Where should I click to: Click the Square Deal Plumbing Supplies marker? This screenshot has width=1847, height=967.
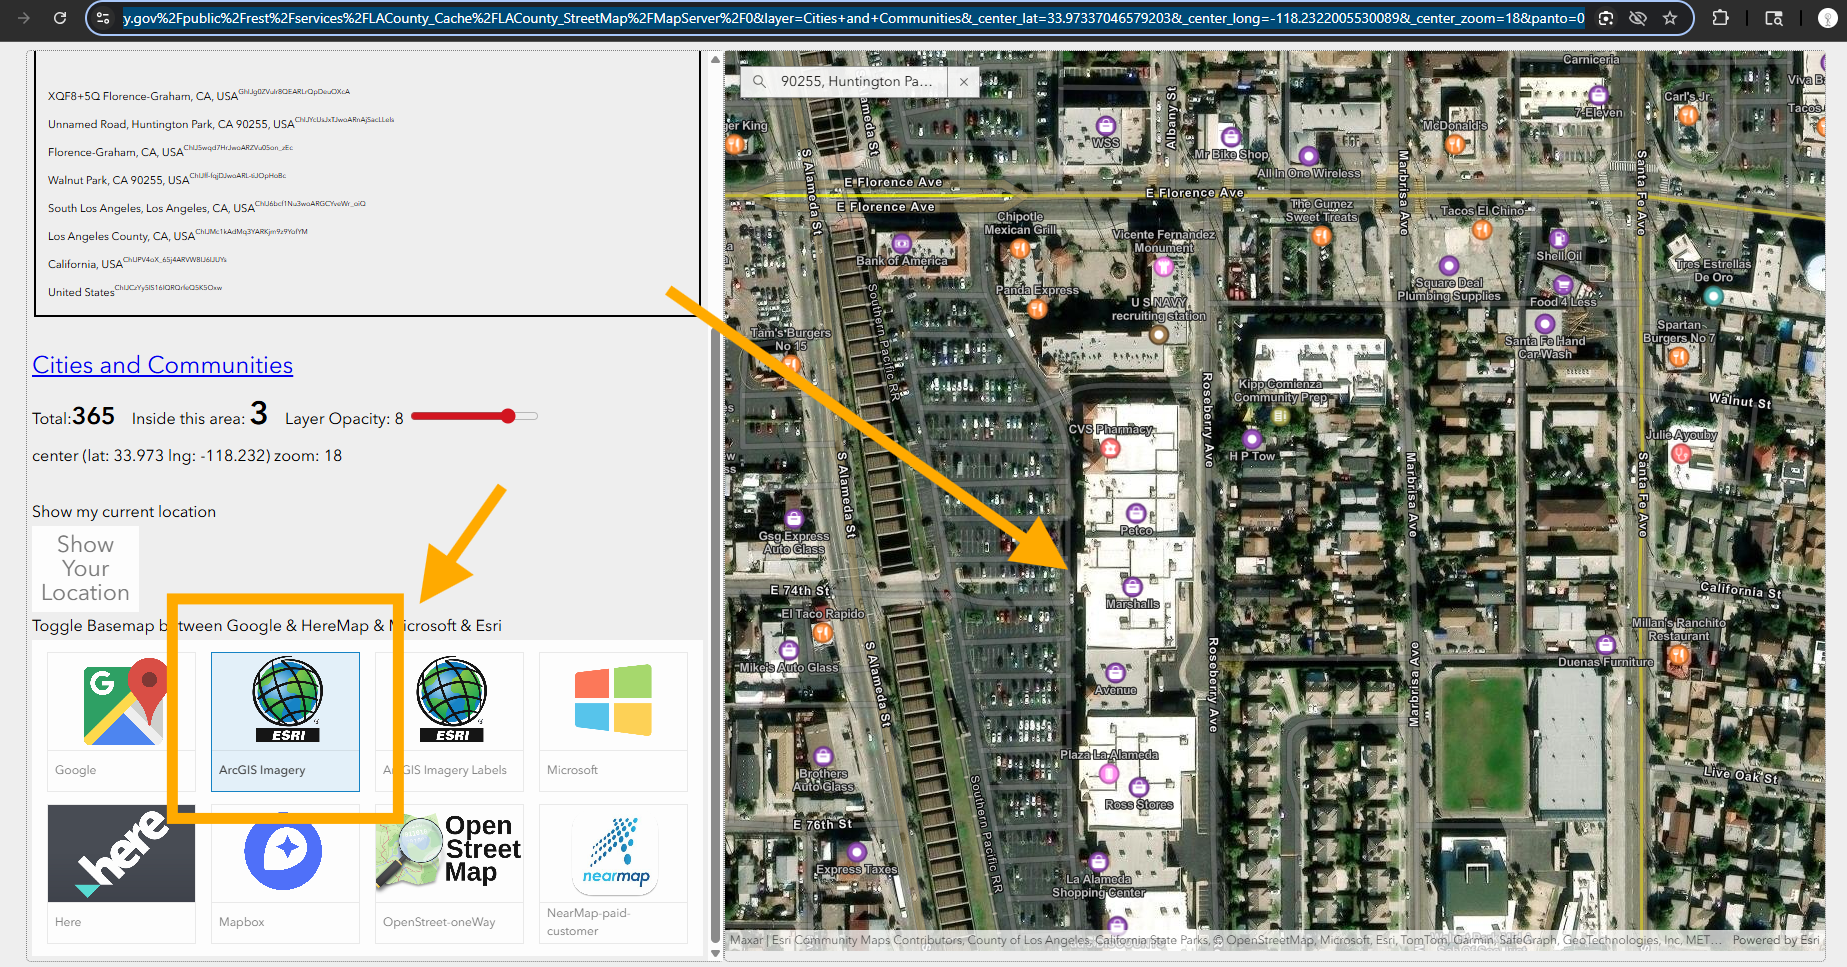coord(1449,266)
